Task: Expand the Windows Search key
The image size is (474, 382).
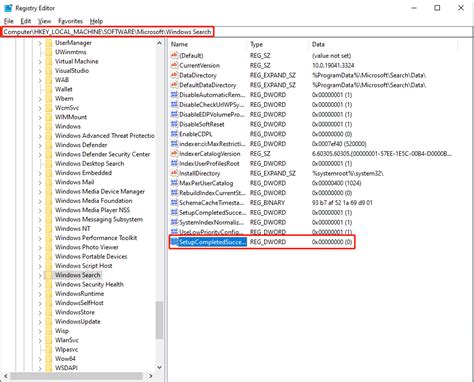Action: point(40,275)
